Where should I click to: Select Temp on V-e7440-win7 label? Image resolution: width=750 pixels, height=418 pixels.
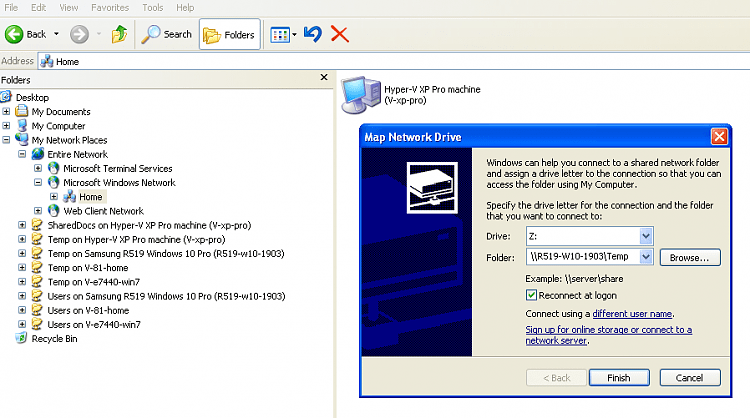click(93, 282)
